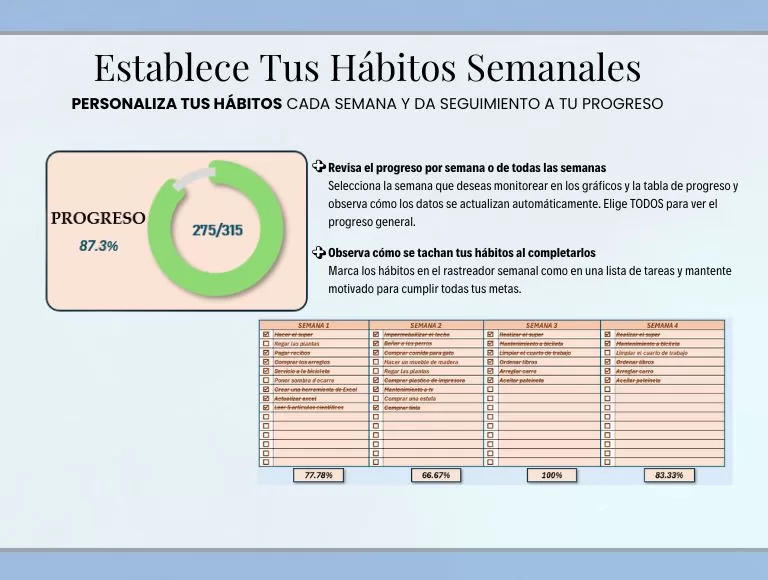
Task: Click the plus icon beside "Revisa el progreso por semana"
Action: coord(318,166)
